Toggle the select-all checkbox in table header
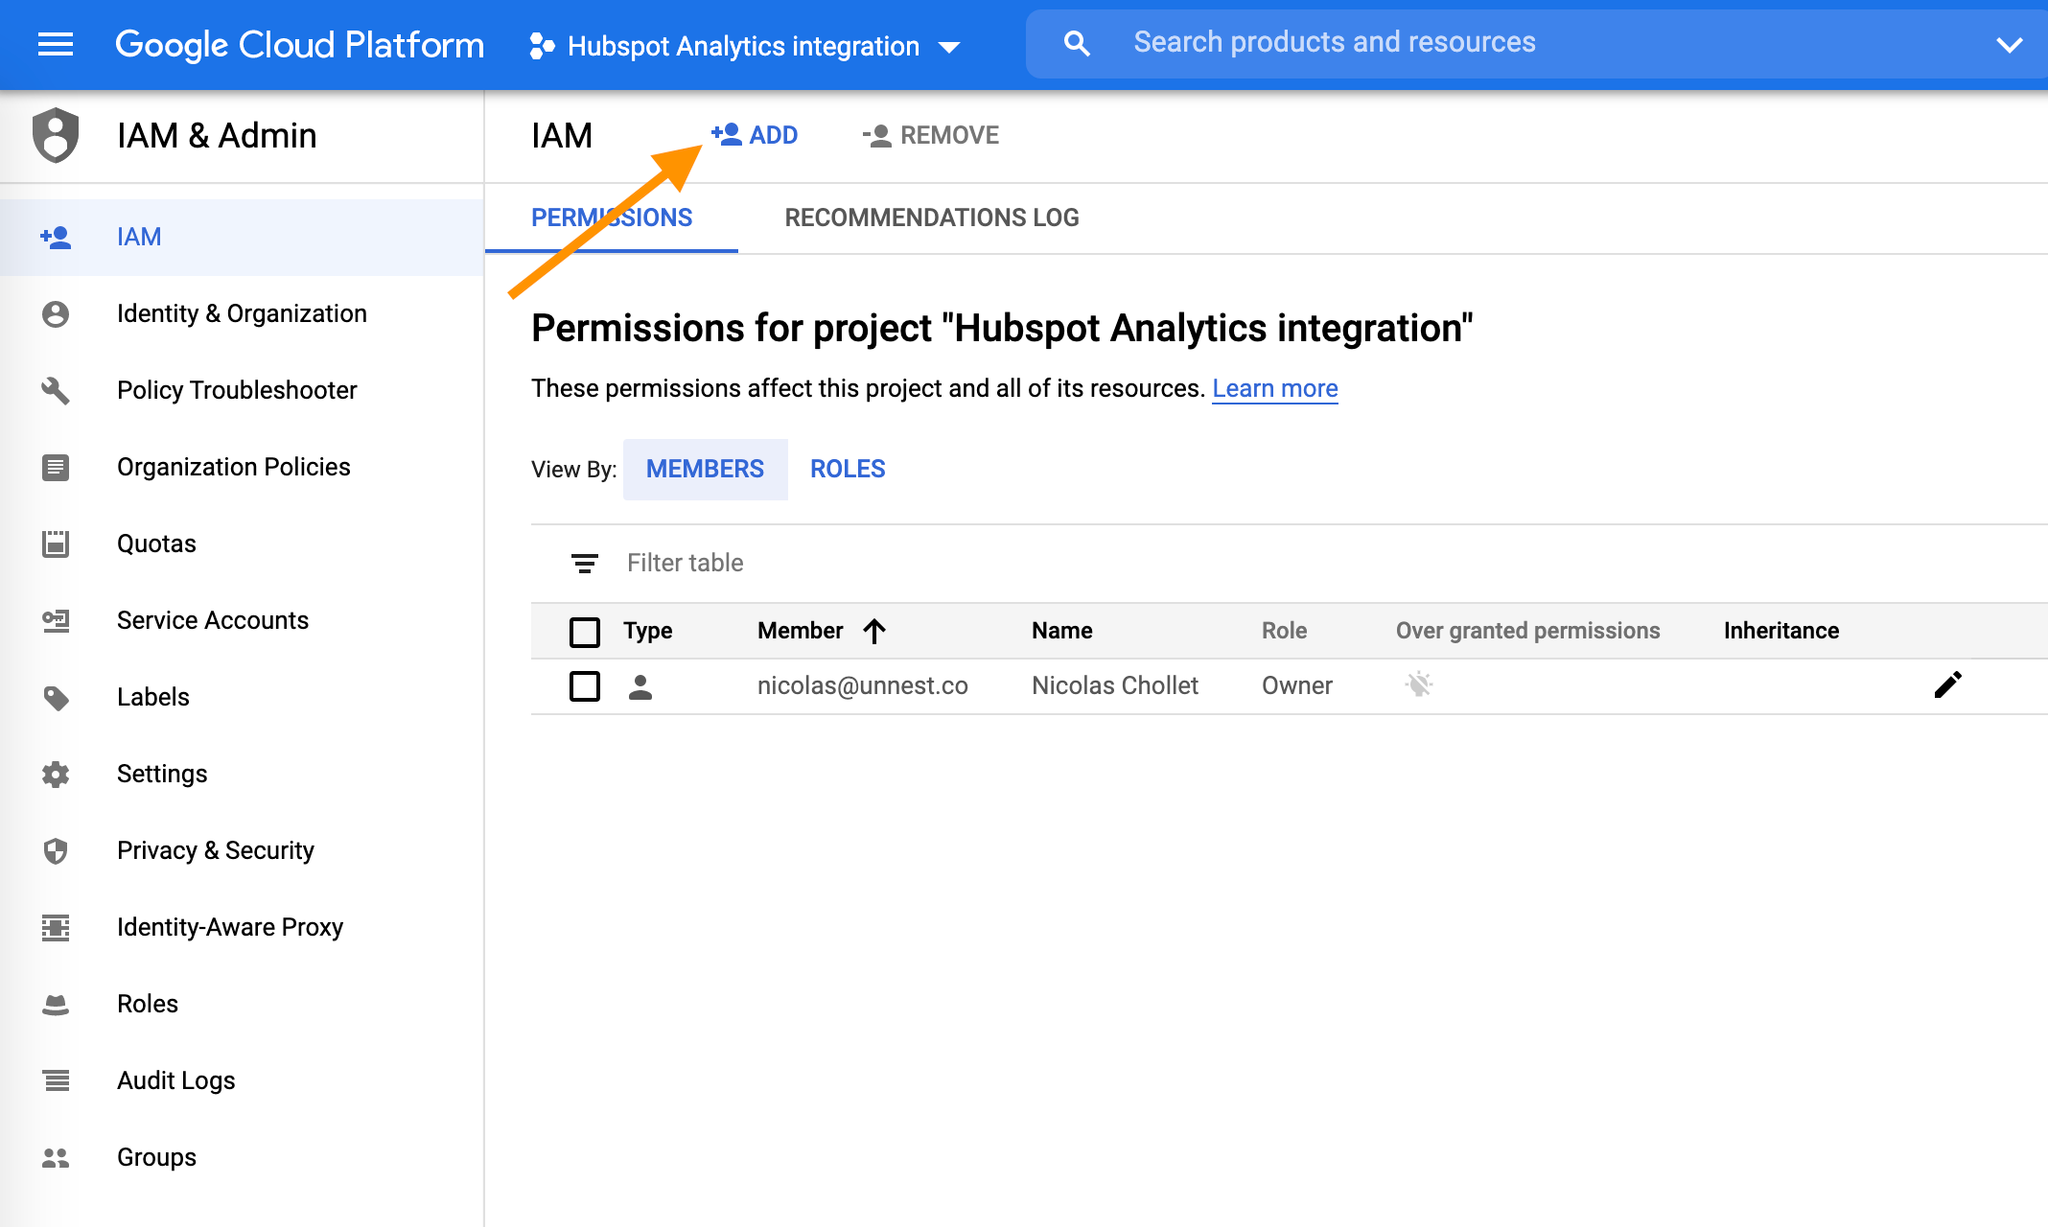The width and height of the screenshot is (2048, 1227). 584,632
